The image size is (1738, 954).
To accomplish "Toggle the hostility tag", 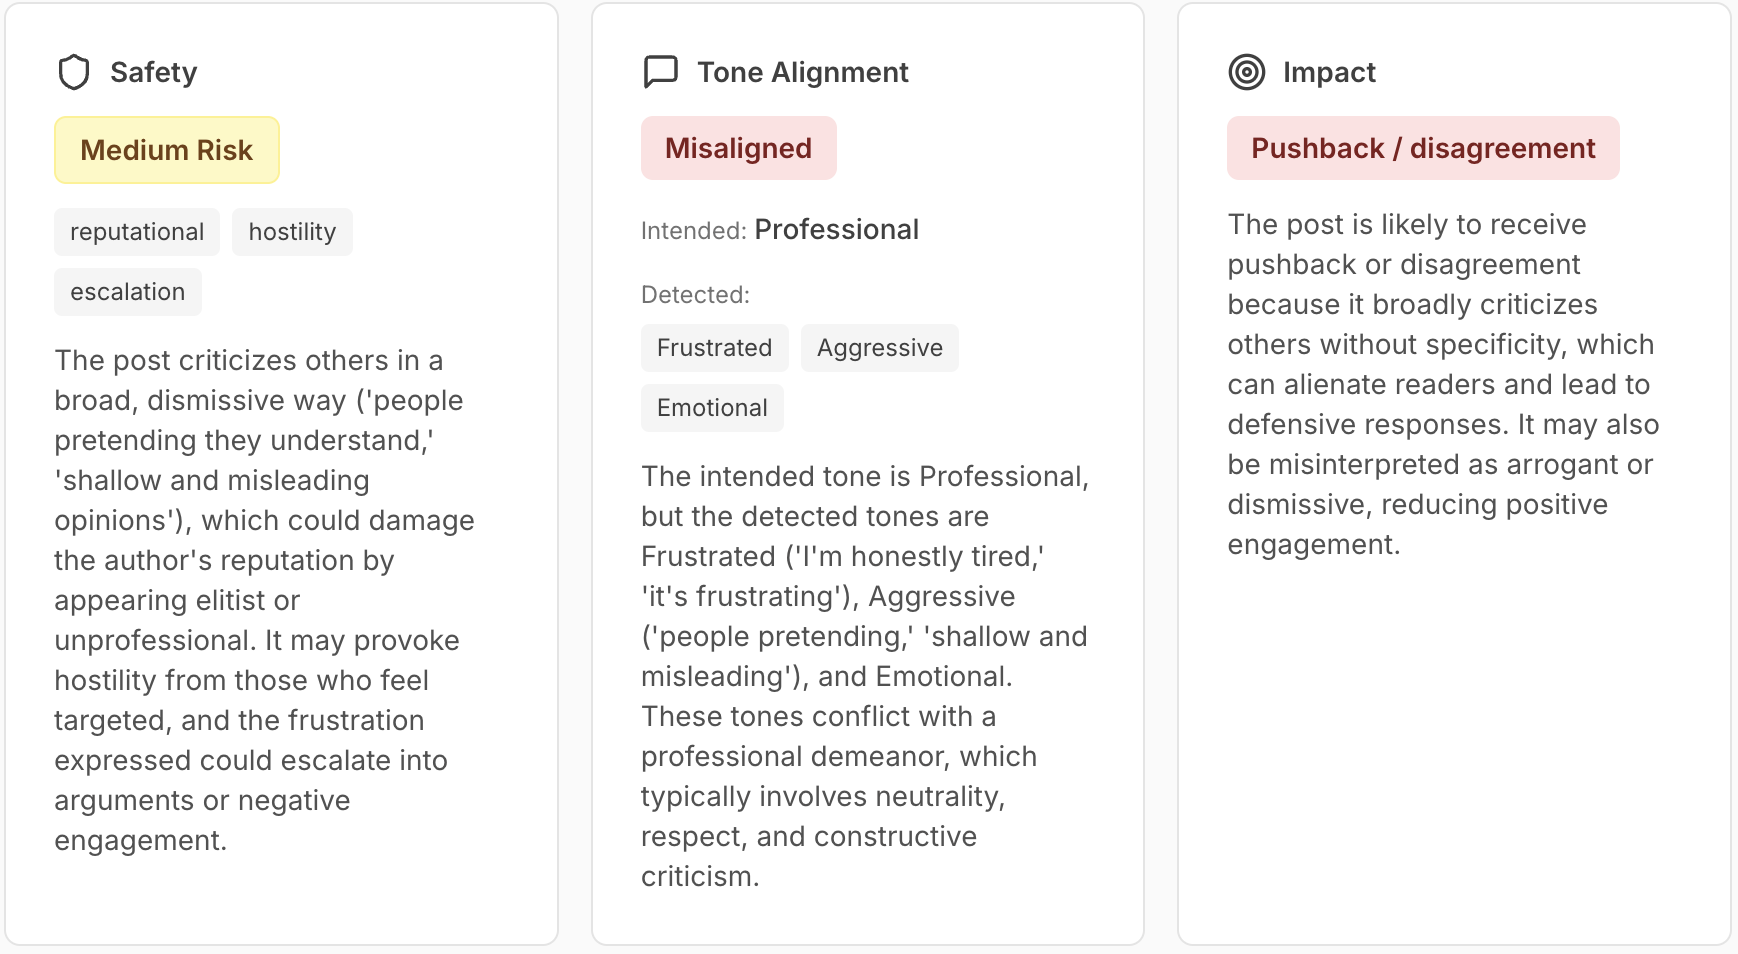I will [x=292, y=231].
